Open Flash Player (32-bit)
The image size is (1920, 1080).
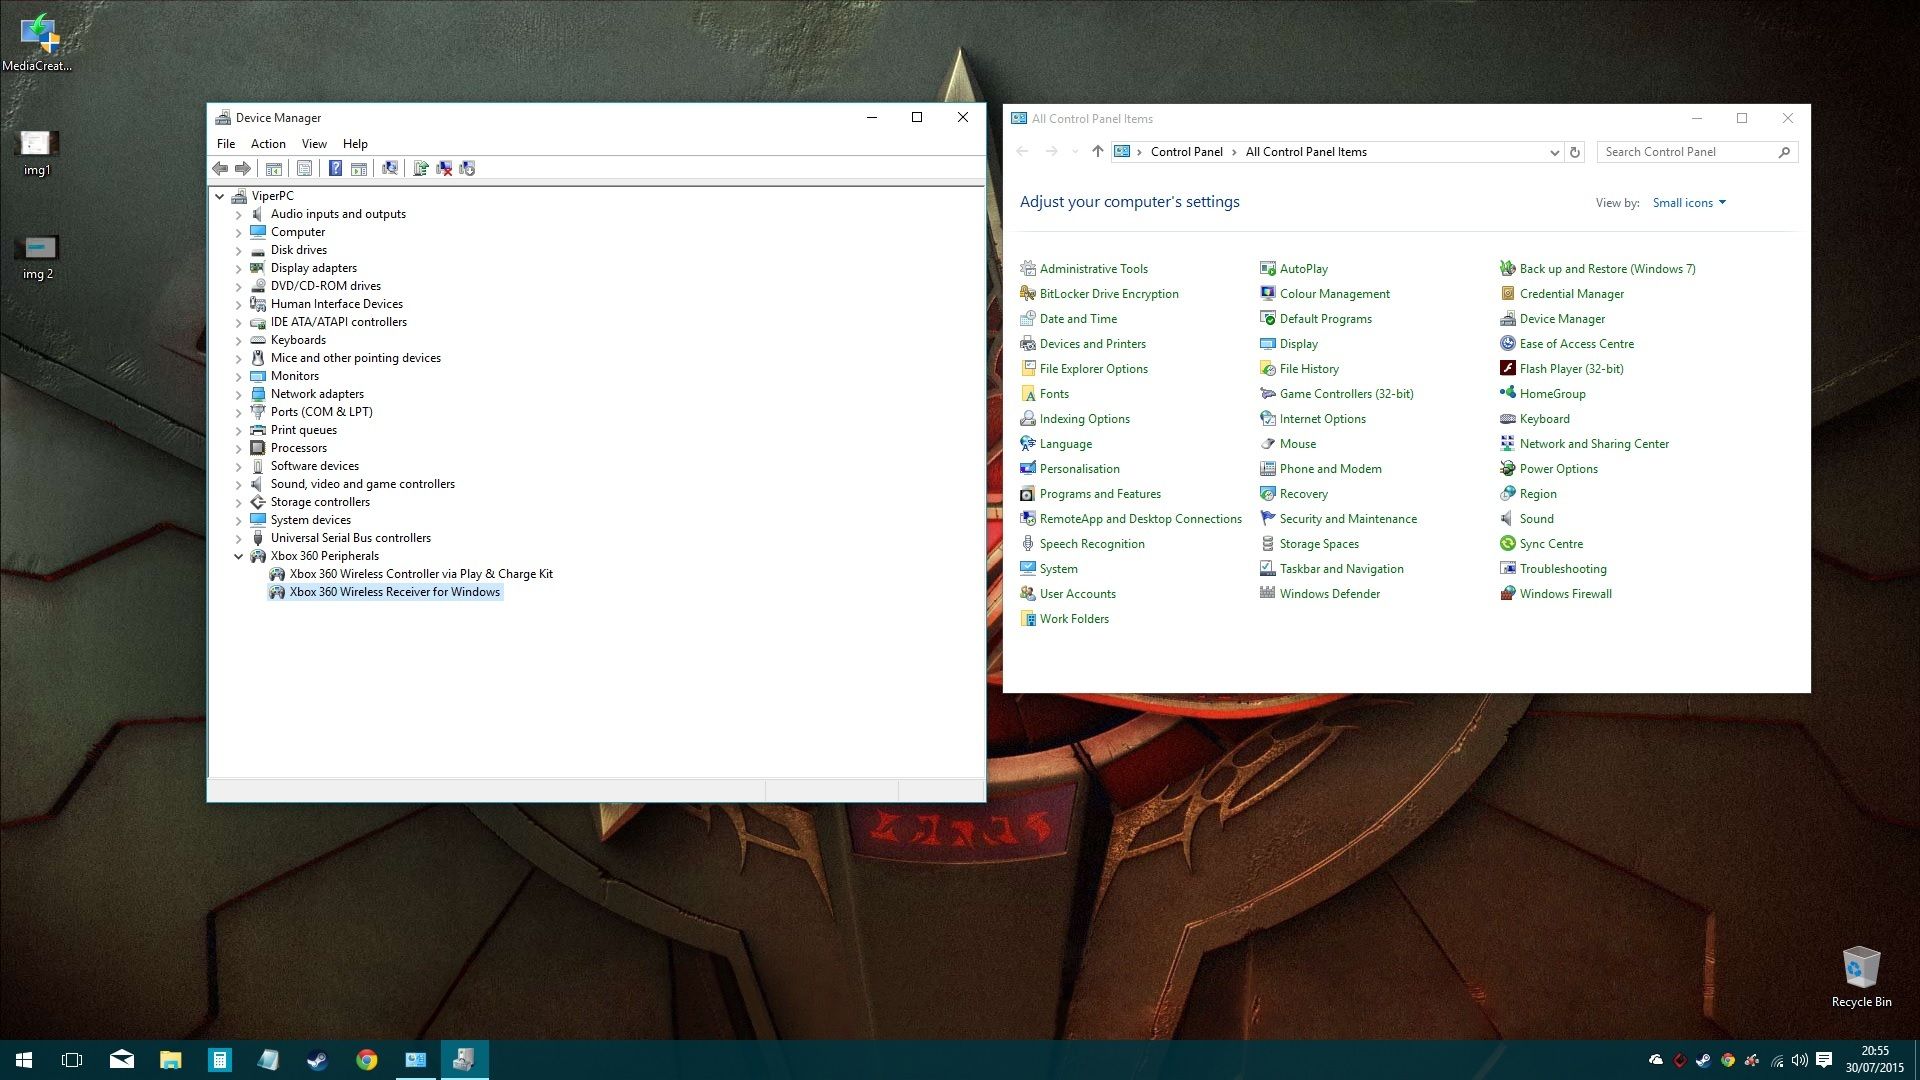click(x=1562, y=369)
